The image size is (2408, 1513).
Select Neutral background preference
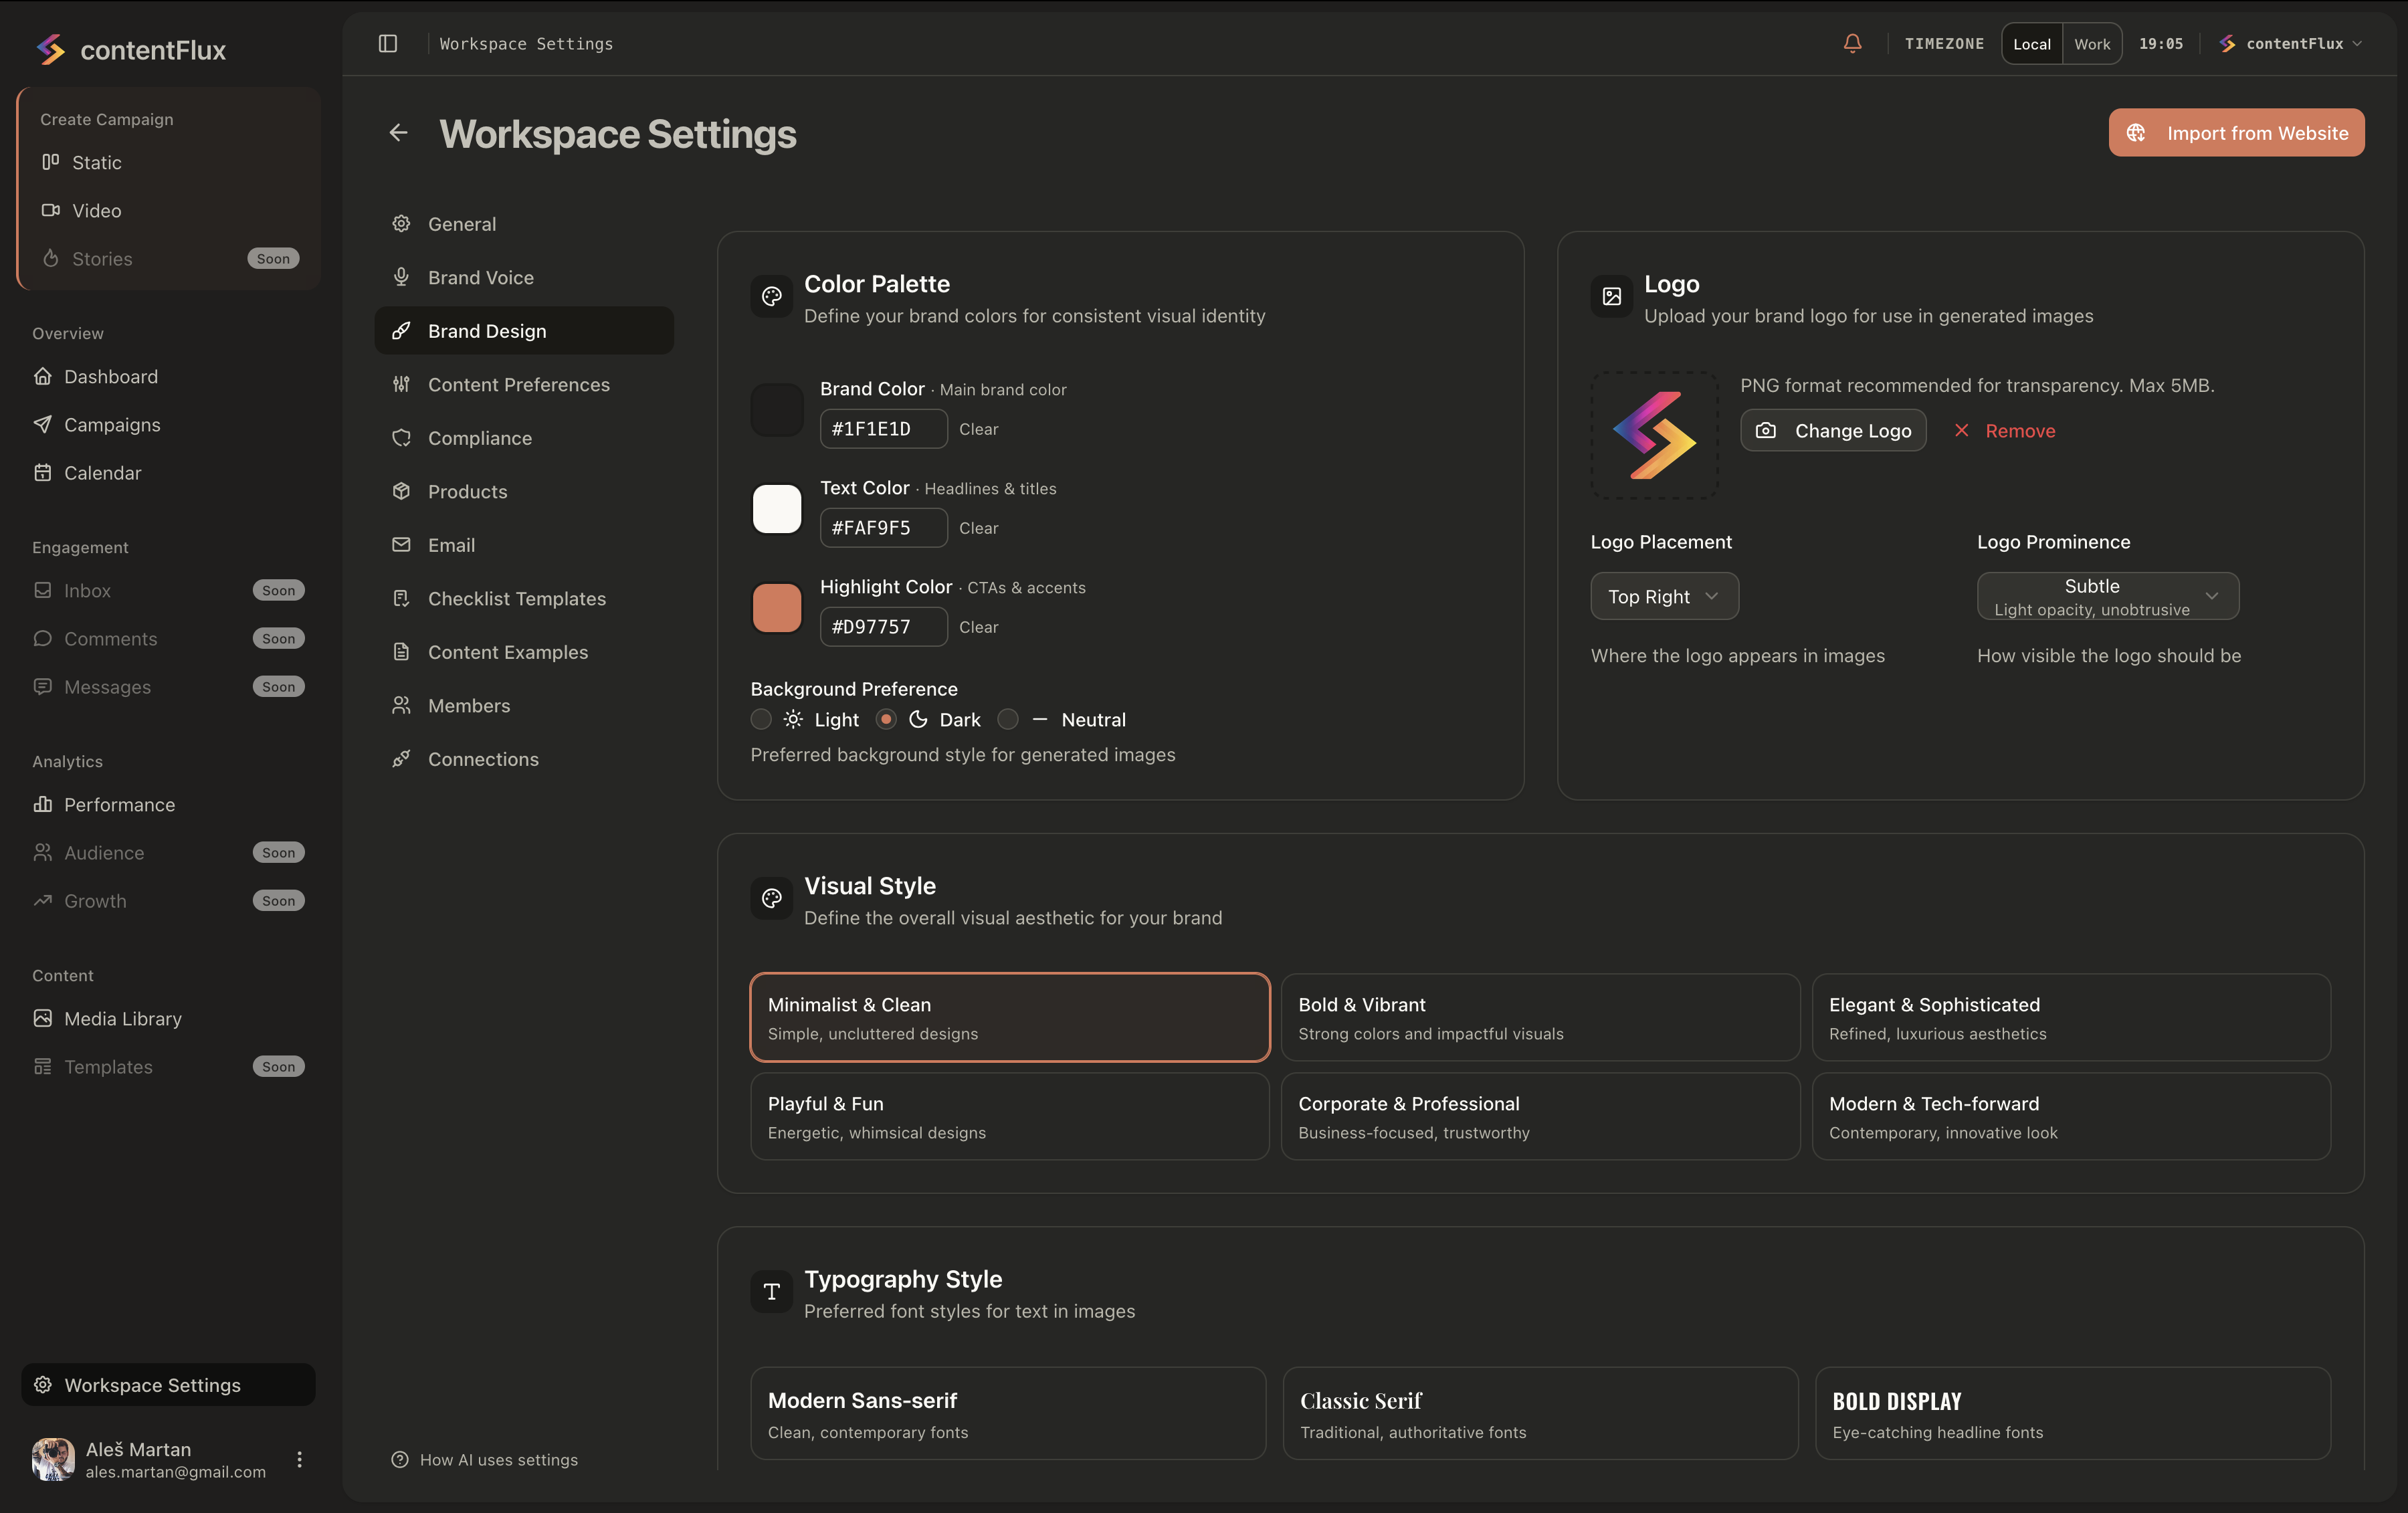1008,719
